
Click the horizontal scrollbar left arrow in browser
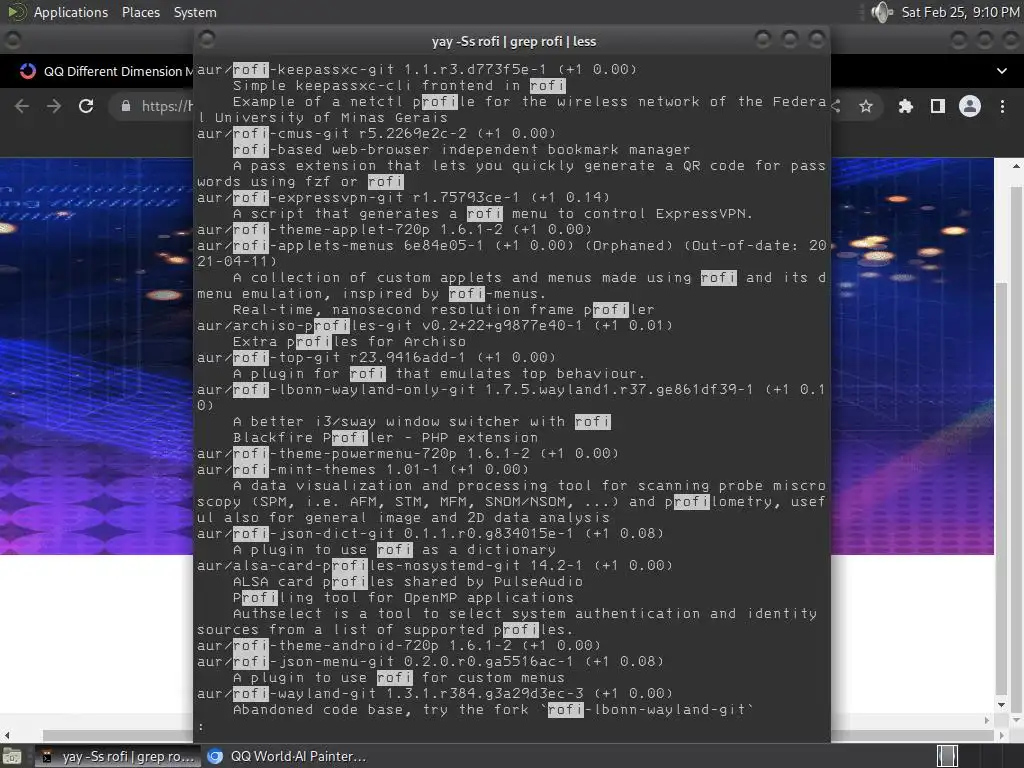click(7, 735)
